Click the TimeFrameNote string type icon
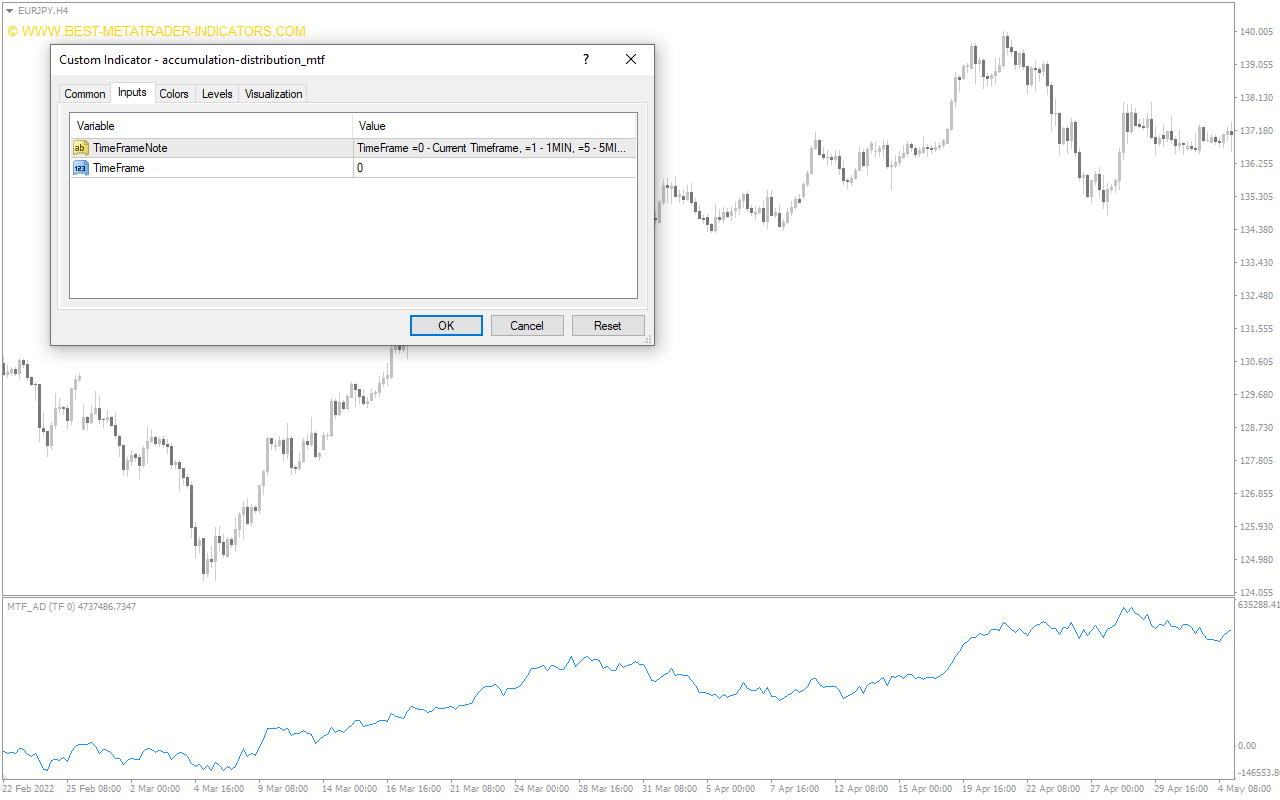The width and height of the screenshot is (1280, 800). pyautogui.click(x=81, y=148)
